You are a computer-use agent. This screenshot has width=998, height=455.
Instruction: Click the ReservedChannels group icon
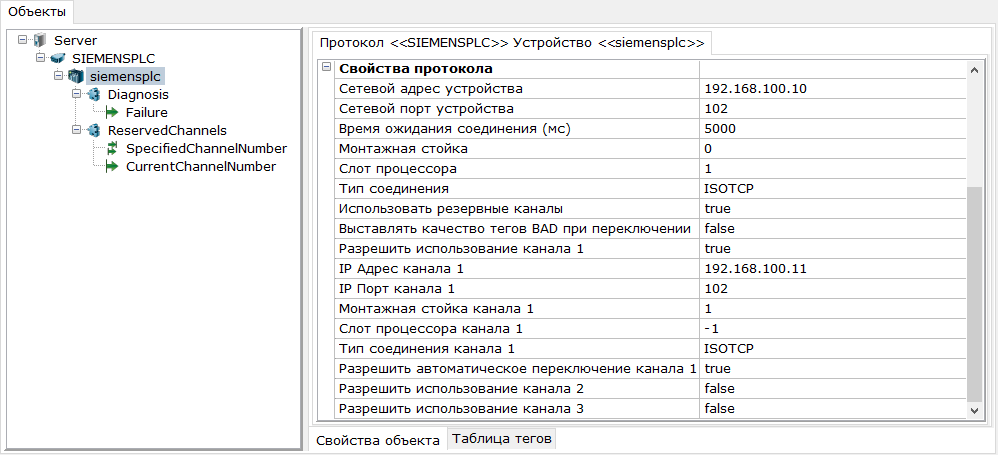94,130
